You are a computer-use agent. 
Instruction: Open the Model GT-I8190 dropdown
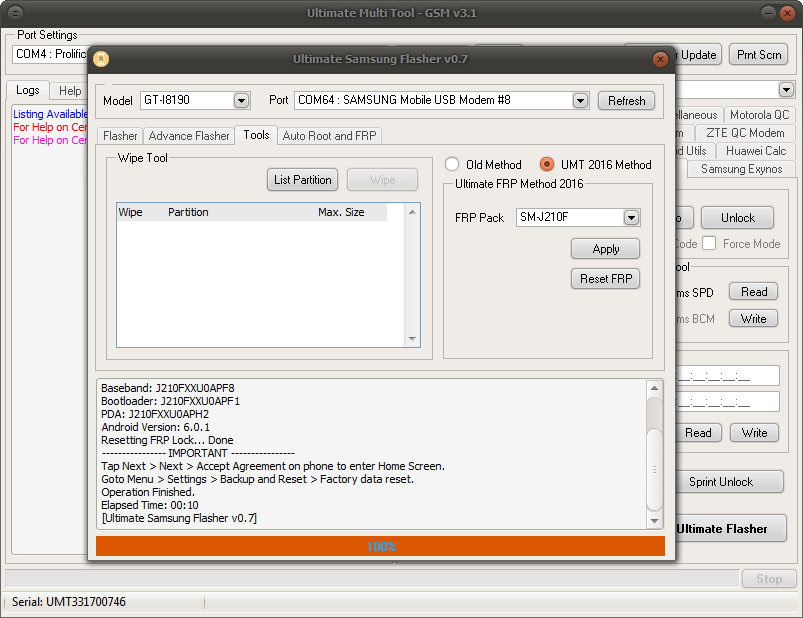click(x=241, y=101)
